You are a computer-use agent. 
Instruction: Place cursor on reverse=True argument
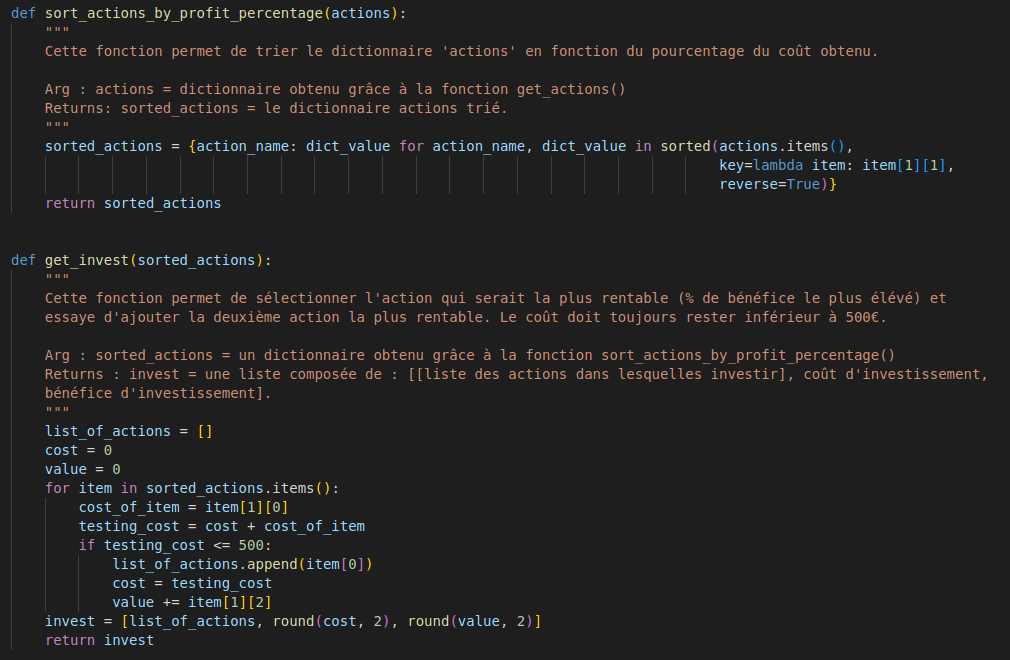(774, 184)
